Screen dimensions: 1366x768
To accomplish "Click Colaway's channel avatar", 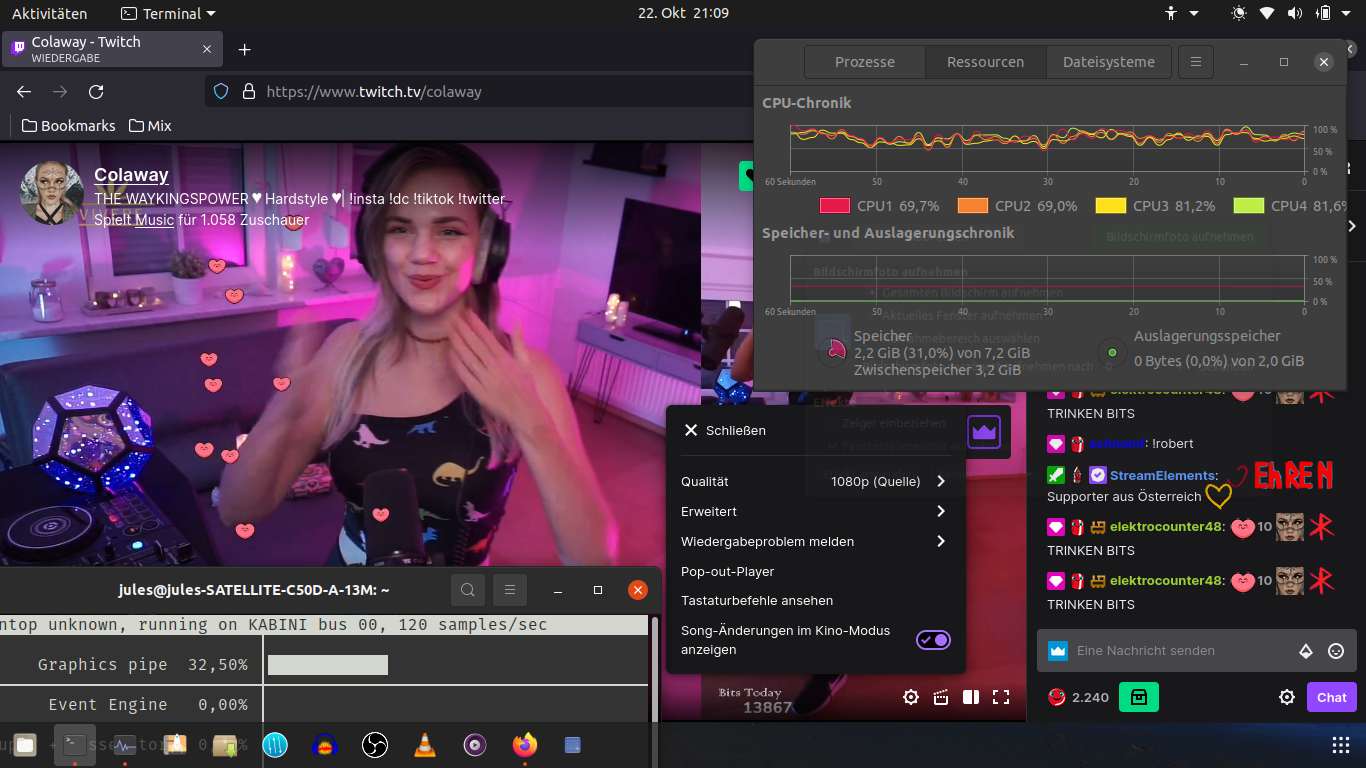I will point(52,193).
